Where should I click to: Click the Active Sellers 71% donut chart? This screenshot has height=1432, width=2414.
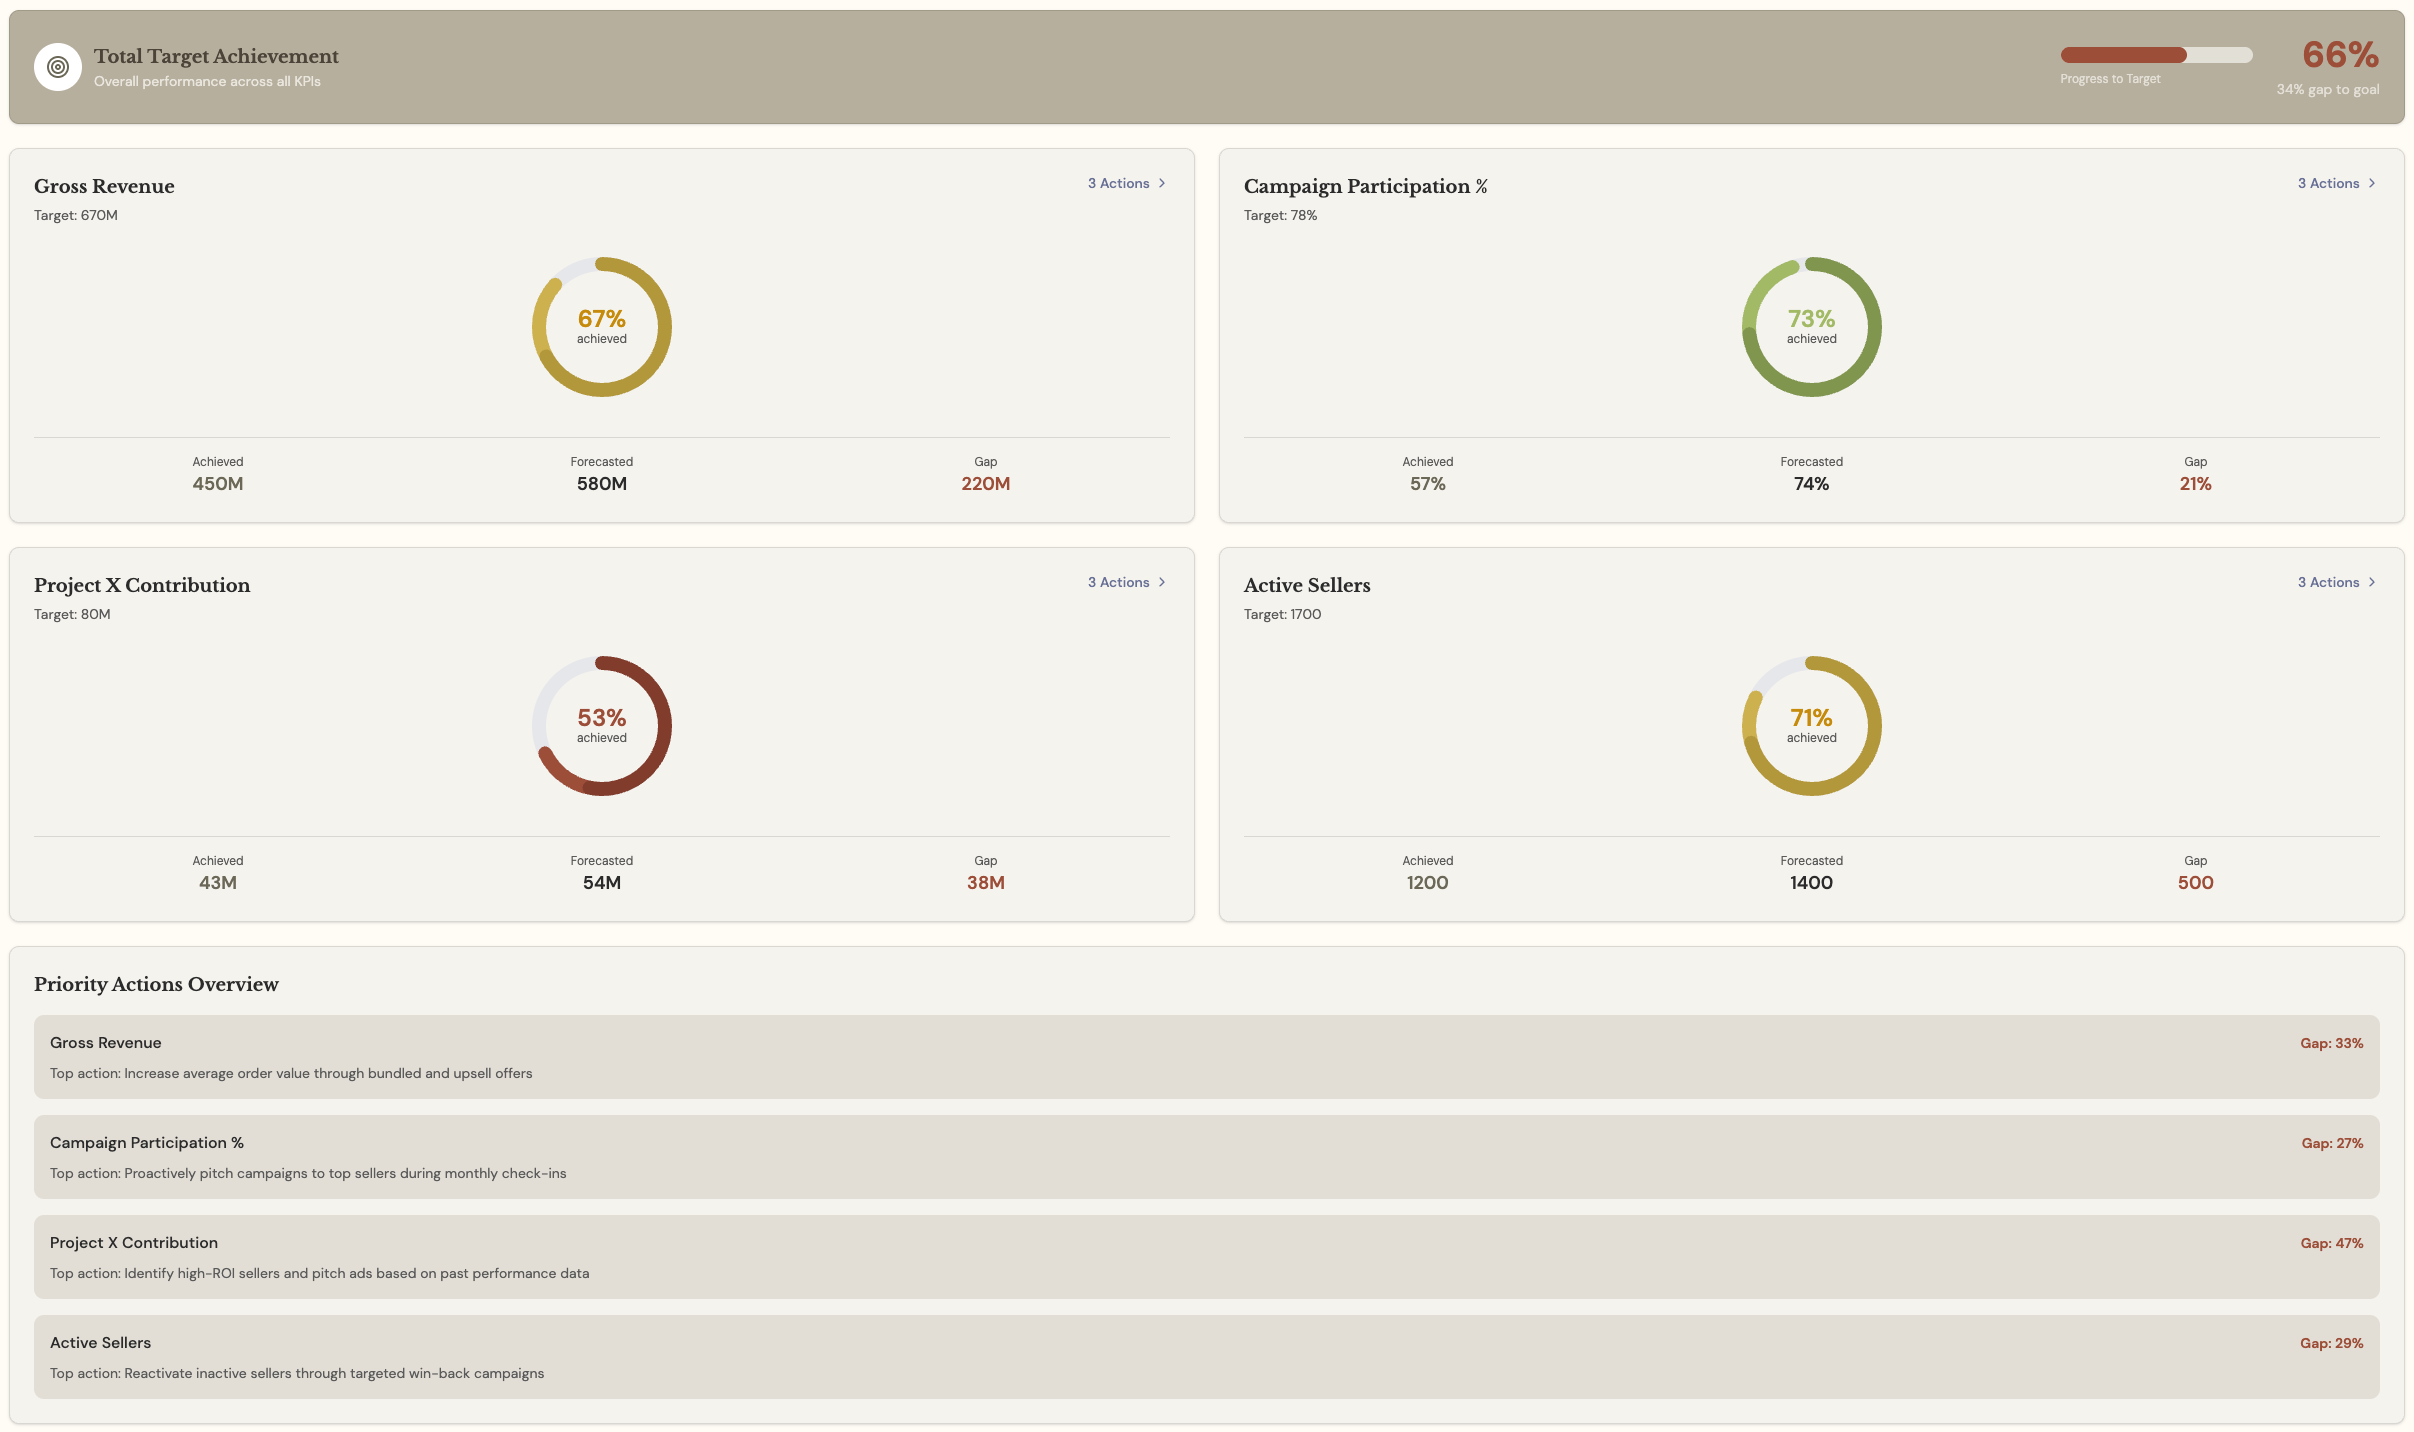(1810, 725)
